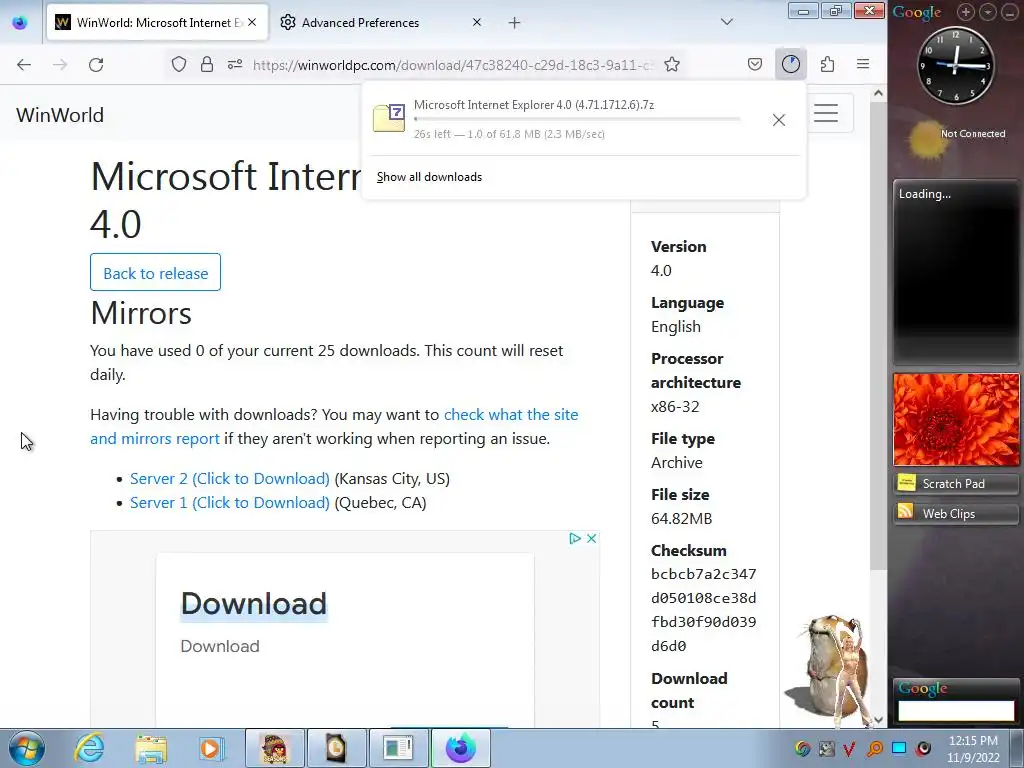1024x768 pixels.
Task: Go to the WinWorld home logo link
Action: pyautogui.click(x=60, y=115)
